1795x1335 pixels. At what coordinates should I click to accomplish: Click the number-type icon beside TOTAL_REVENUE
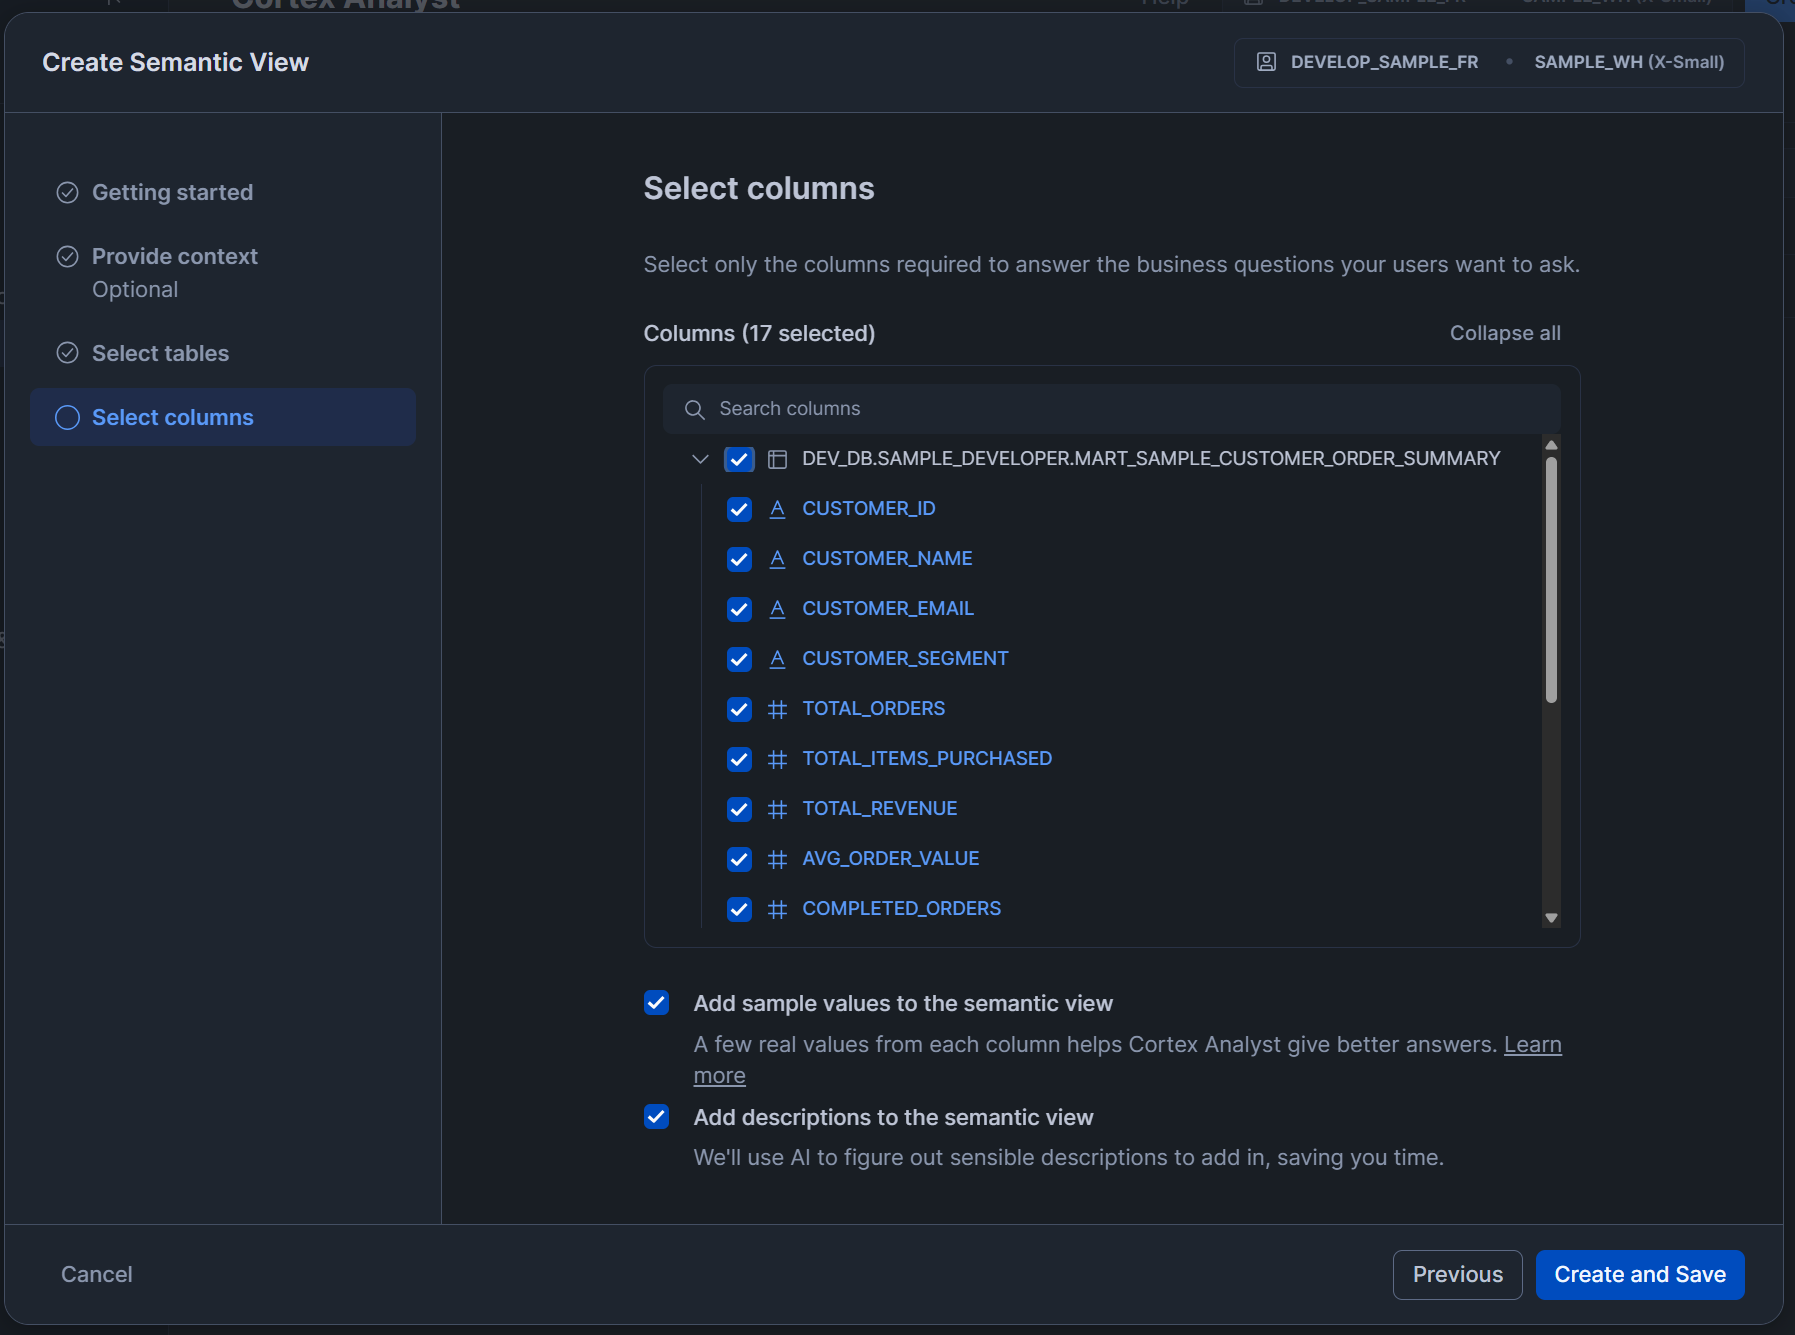(x=777, y=809)
